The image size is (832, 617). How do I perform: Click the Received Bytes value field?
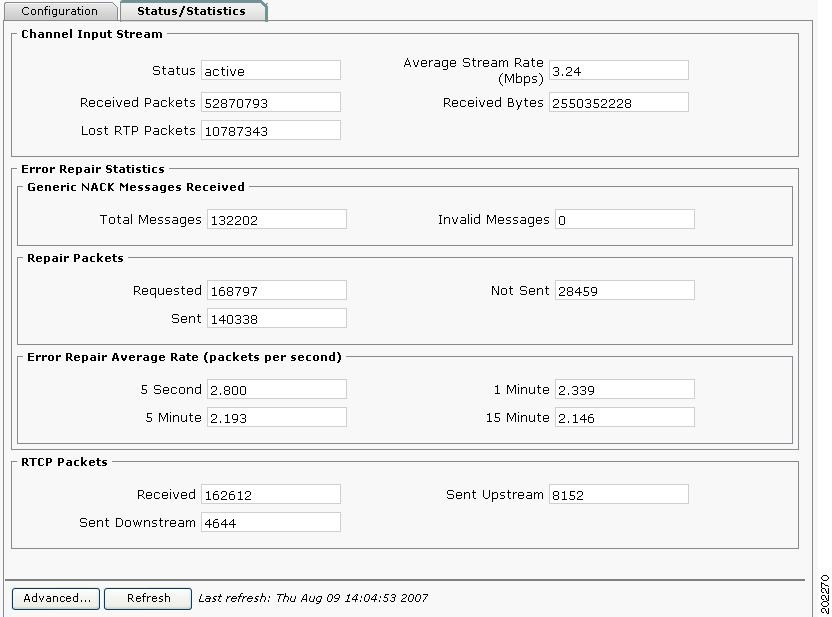point(619,102)
